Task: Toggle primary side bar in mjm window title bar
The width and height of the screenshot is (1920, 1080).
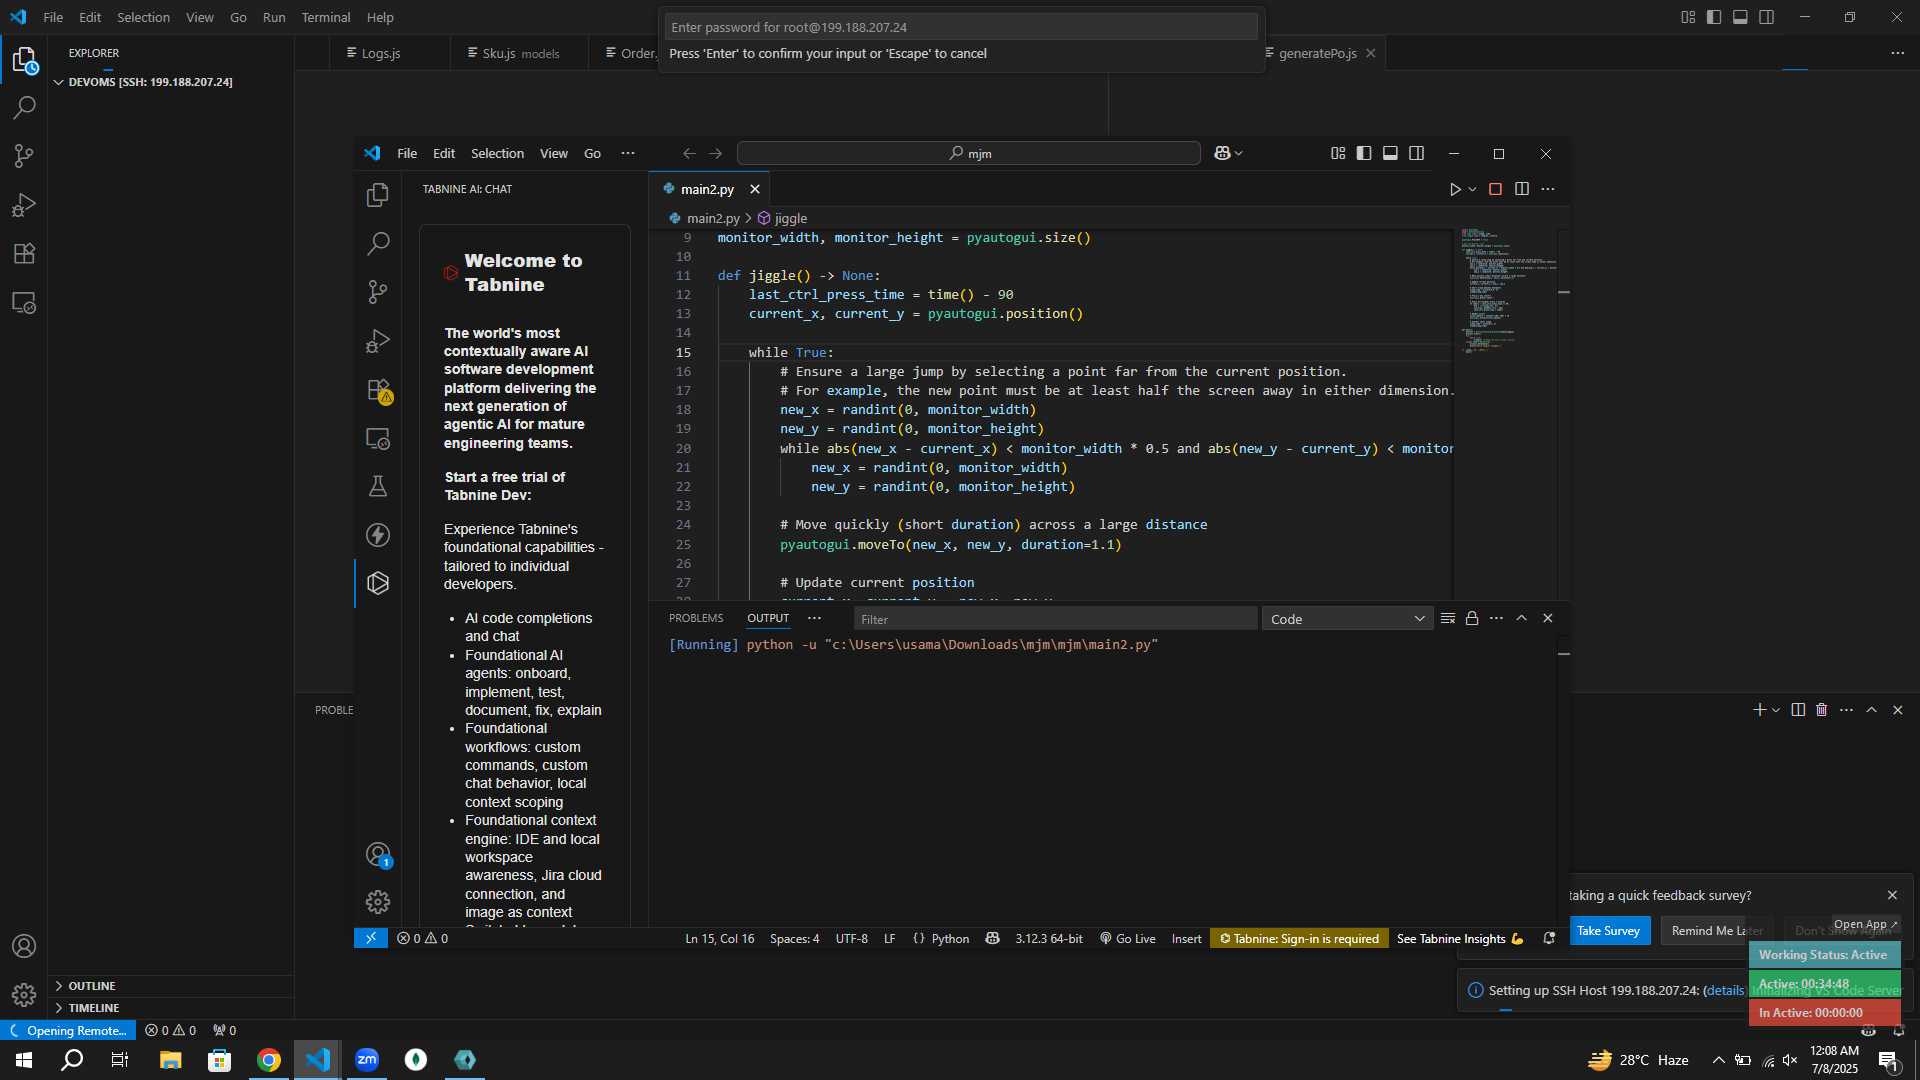Action: click(1364, 153)
